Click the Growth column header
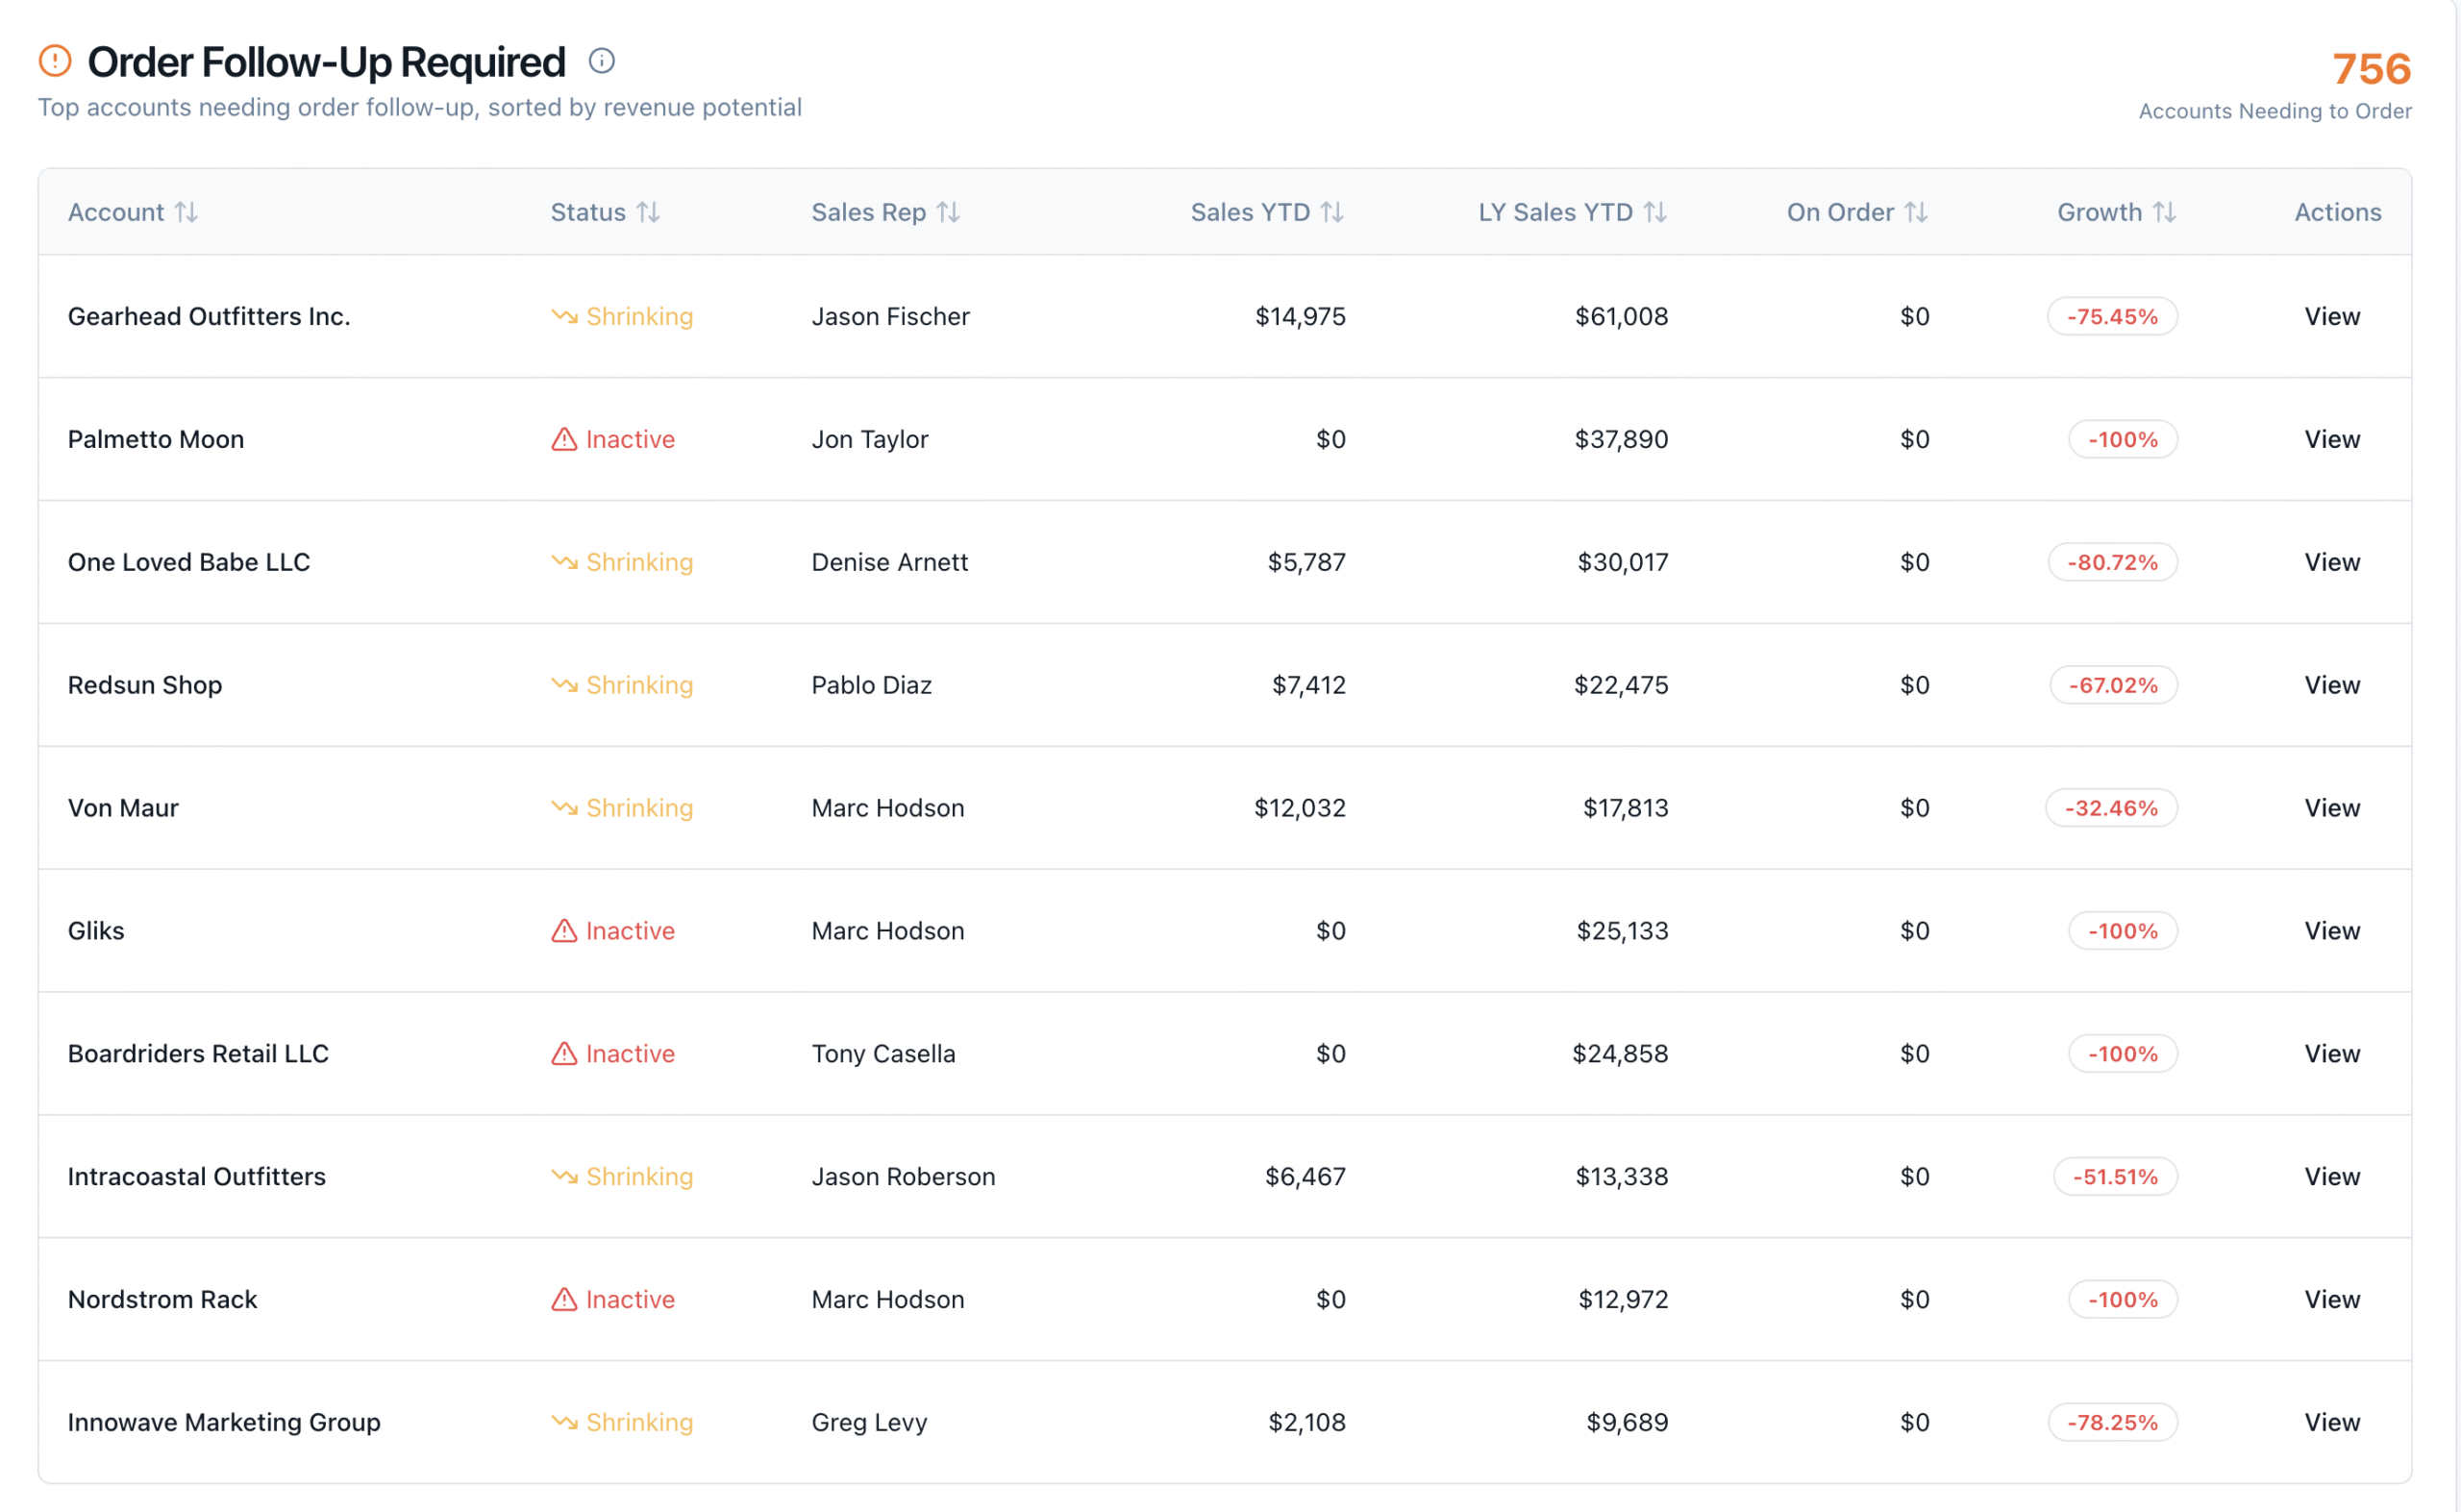The height and width of the screenshot is (1512, 2461). pyautogui.click(x=2098, y=212)
